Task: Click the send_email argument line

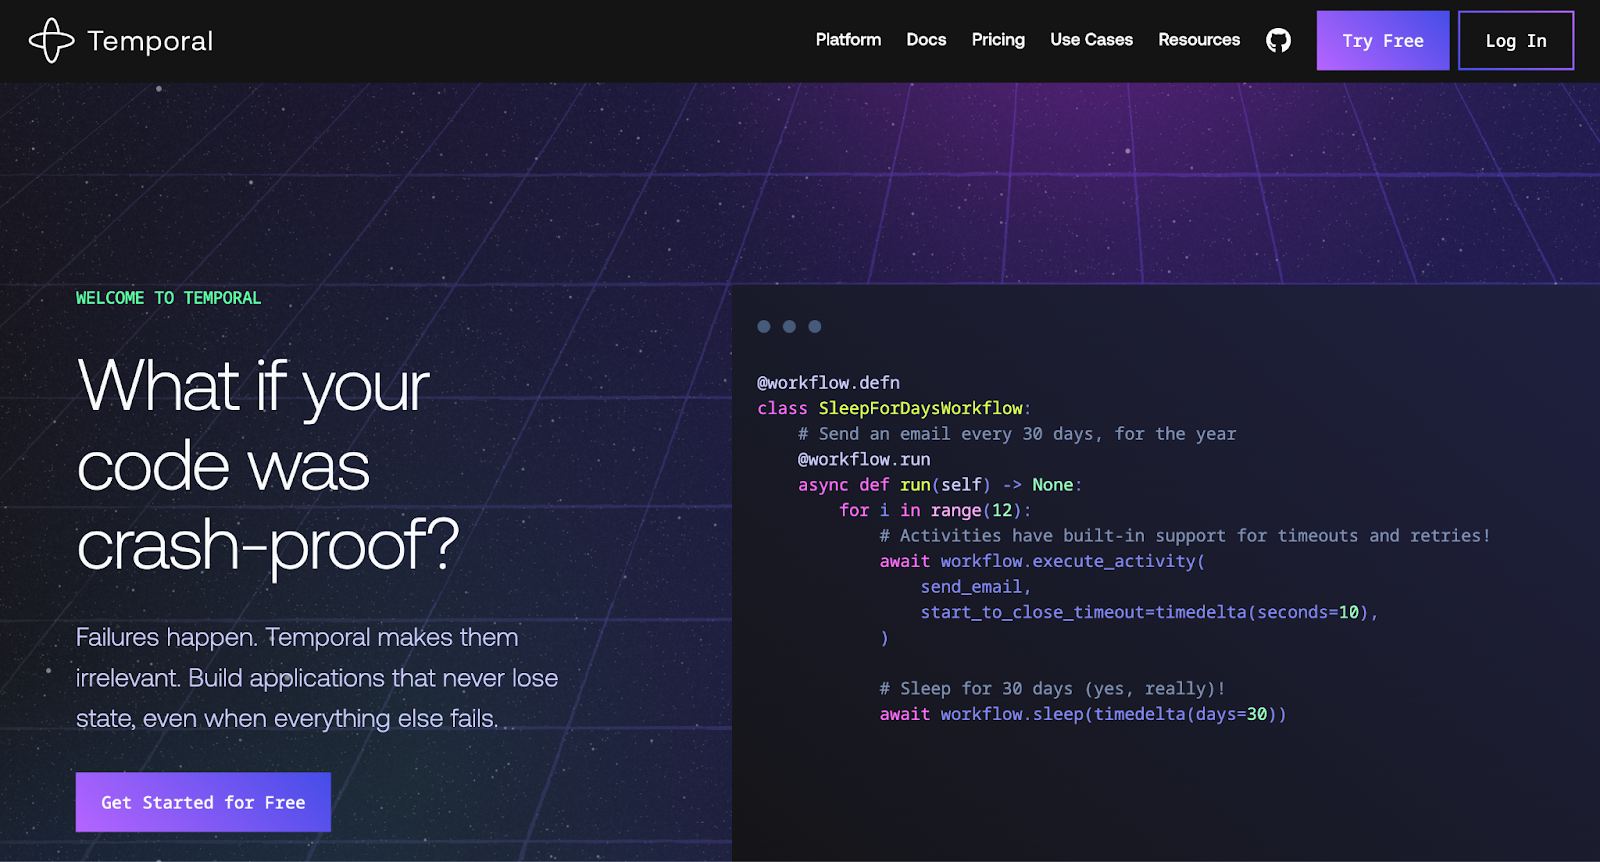Action: click(975, 587)
